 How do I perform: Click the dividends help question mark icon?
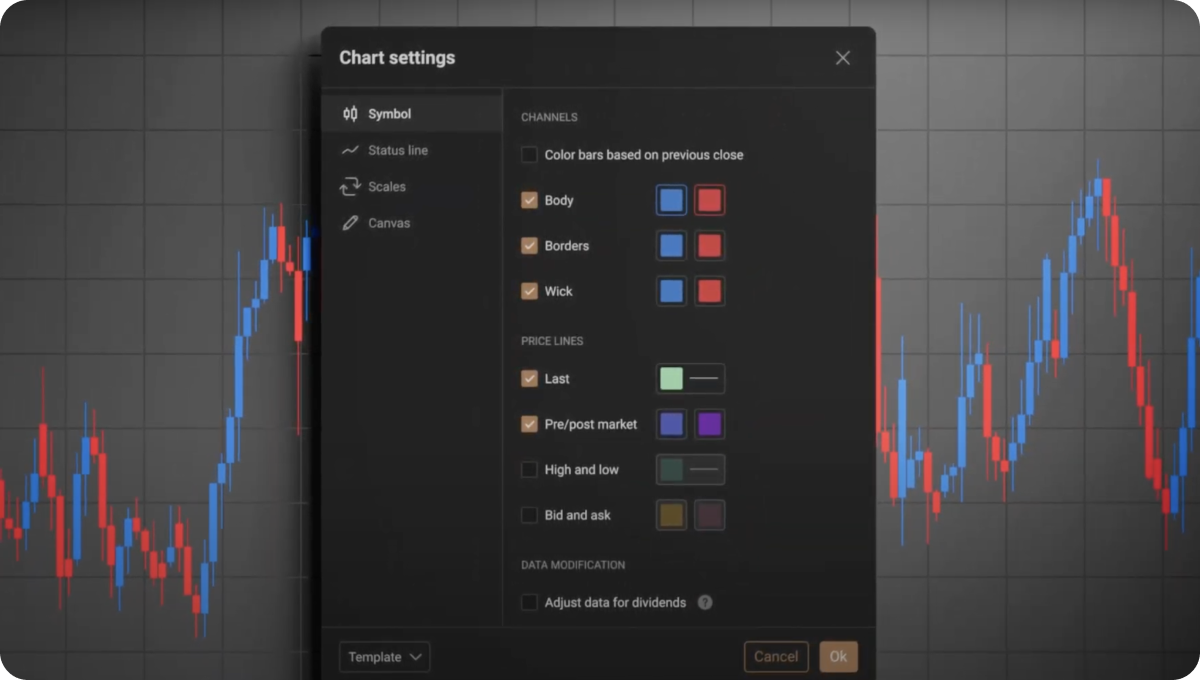click(x=705, y=602)
